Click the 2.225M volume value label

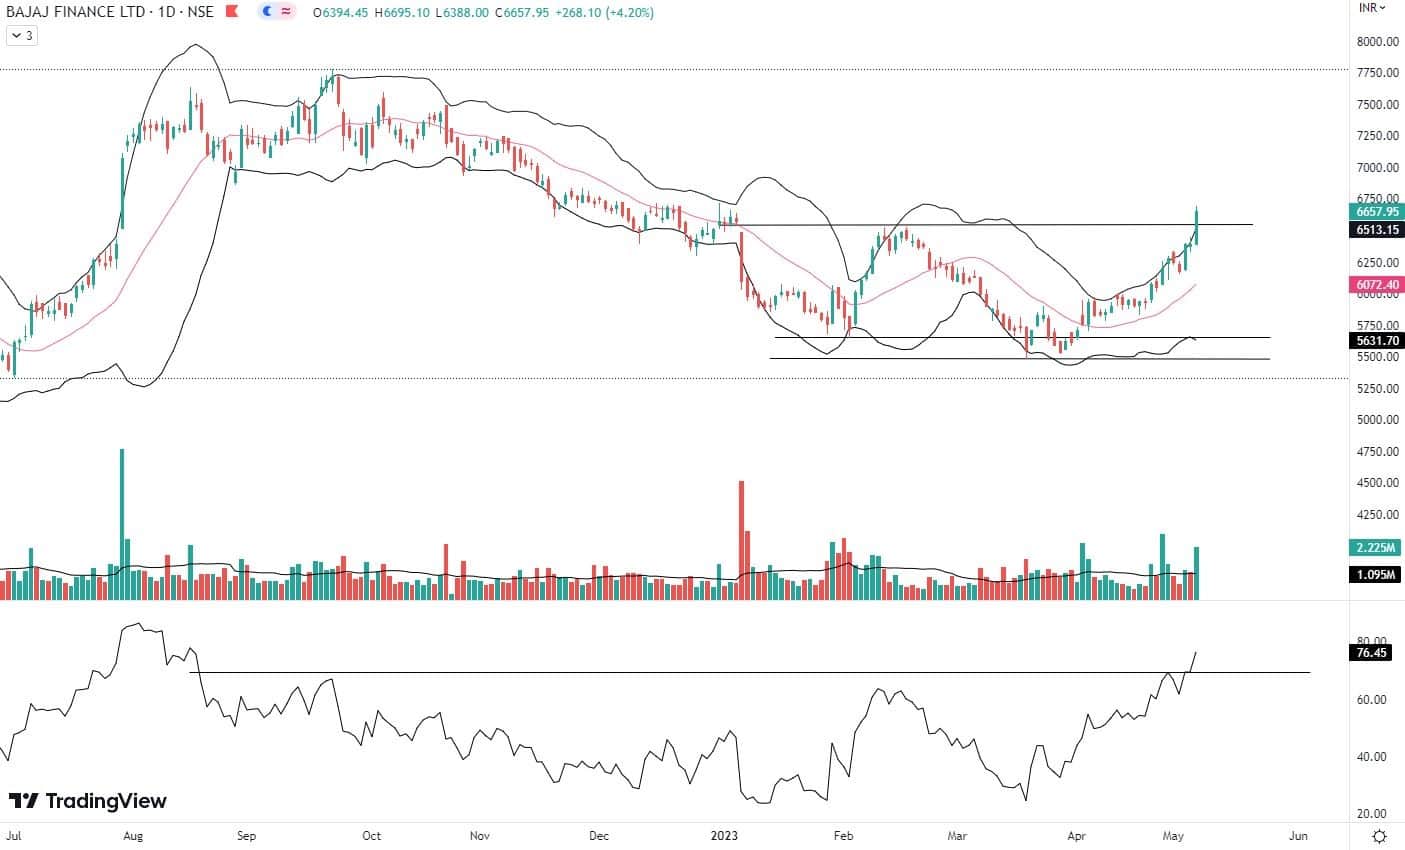pyautogui.click(x=1376, y=547)
